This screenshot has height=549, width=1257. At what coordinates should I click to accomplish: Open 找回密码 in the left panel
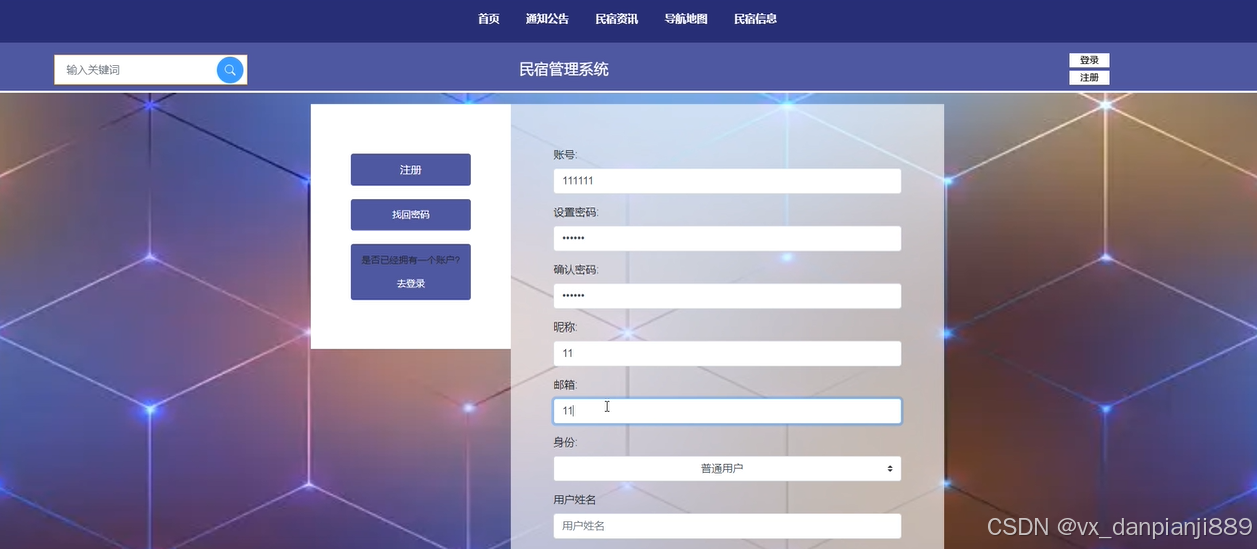tap(411, 215)
